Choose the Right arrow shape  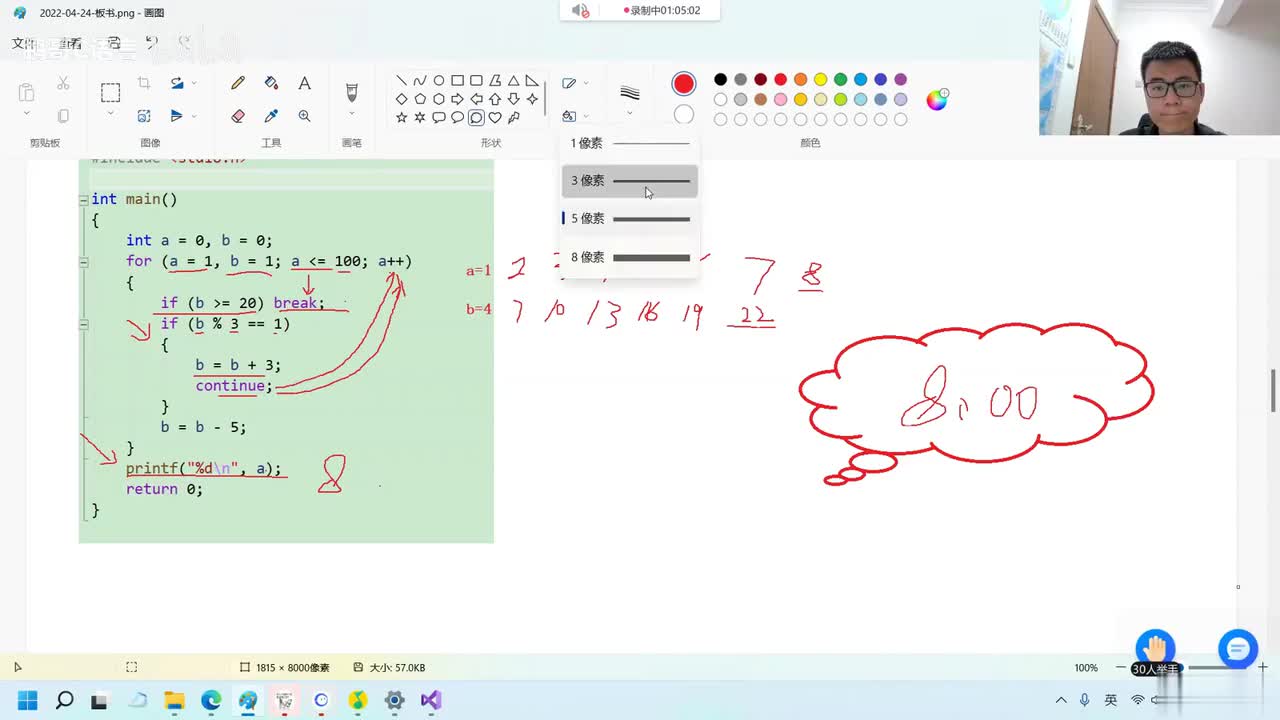pyautogui.click(x=457, y=99)
